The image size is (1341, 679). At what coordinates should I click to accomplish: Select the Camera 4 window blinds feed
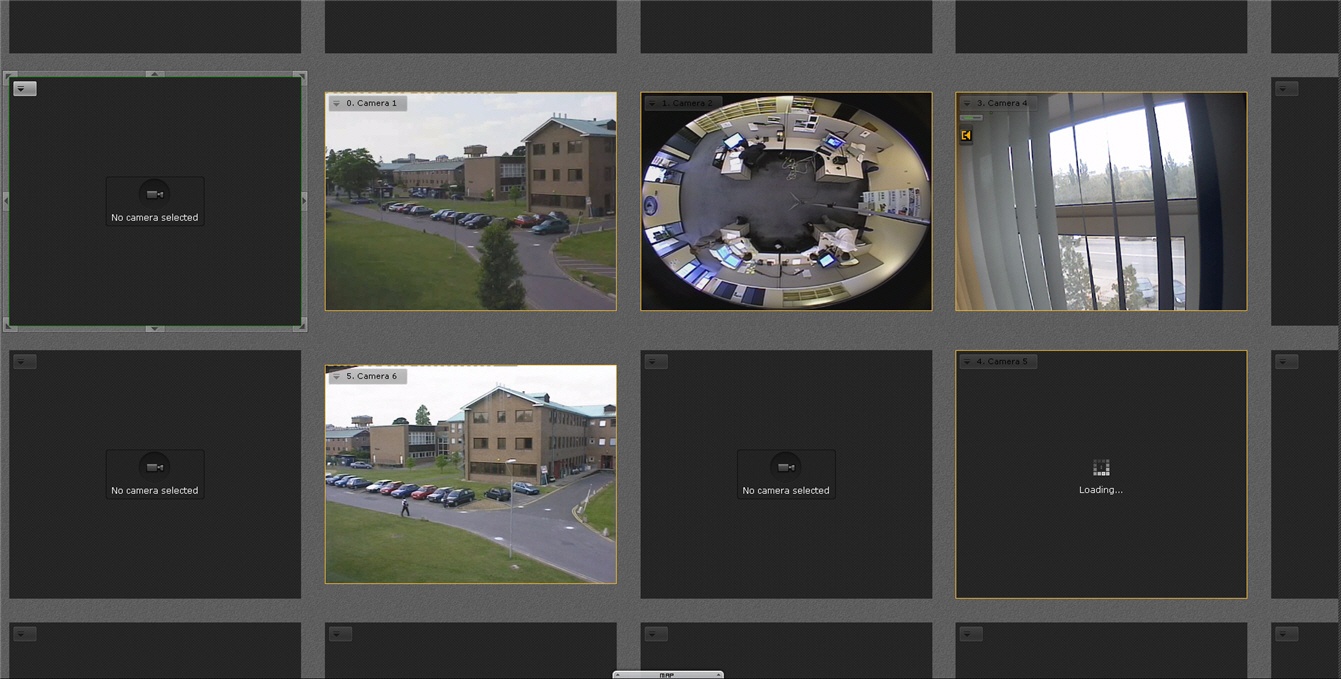(1101, 201)
